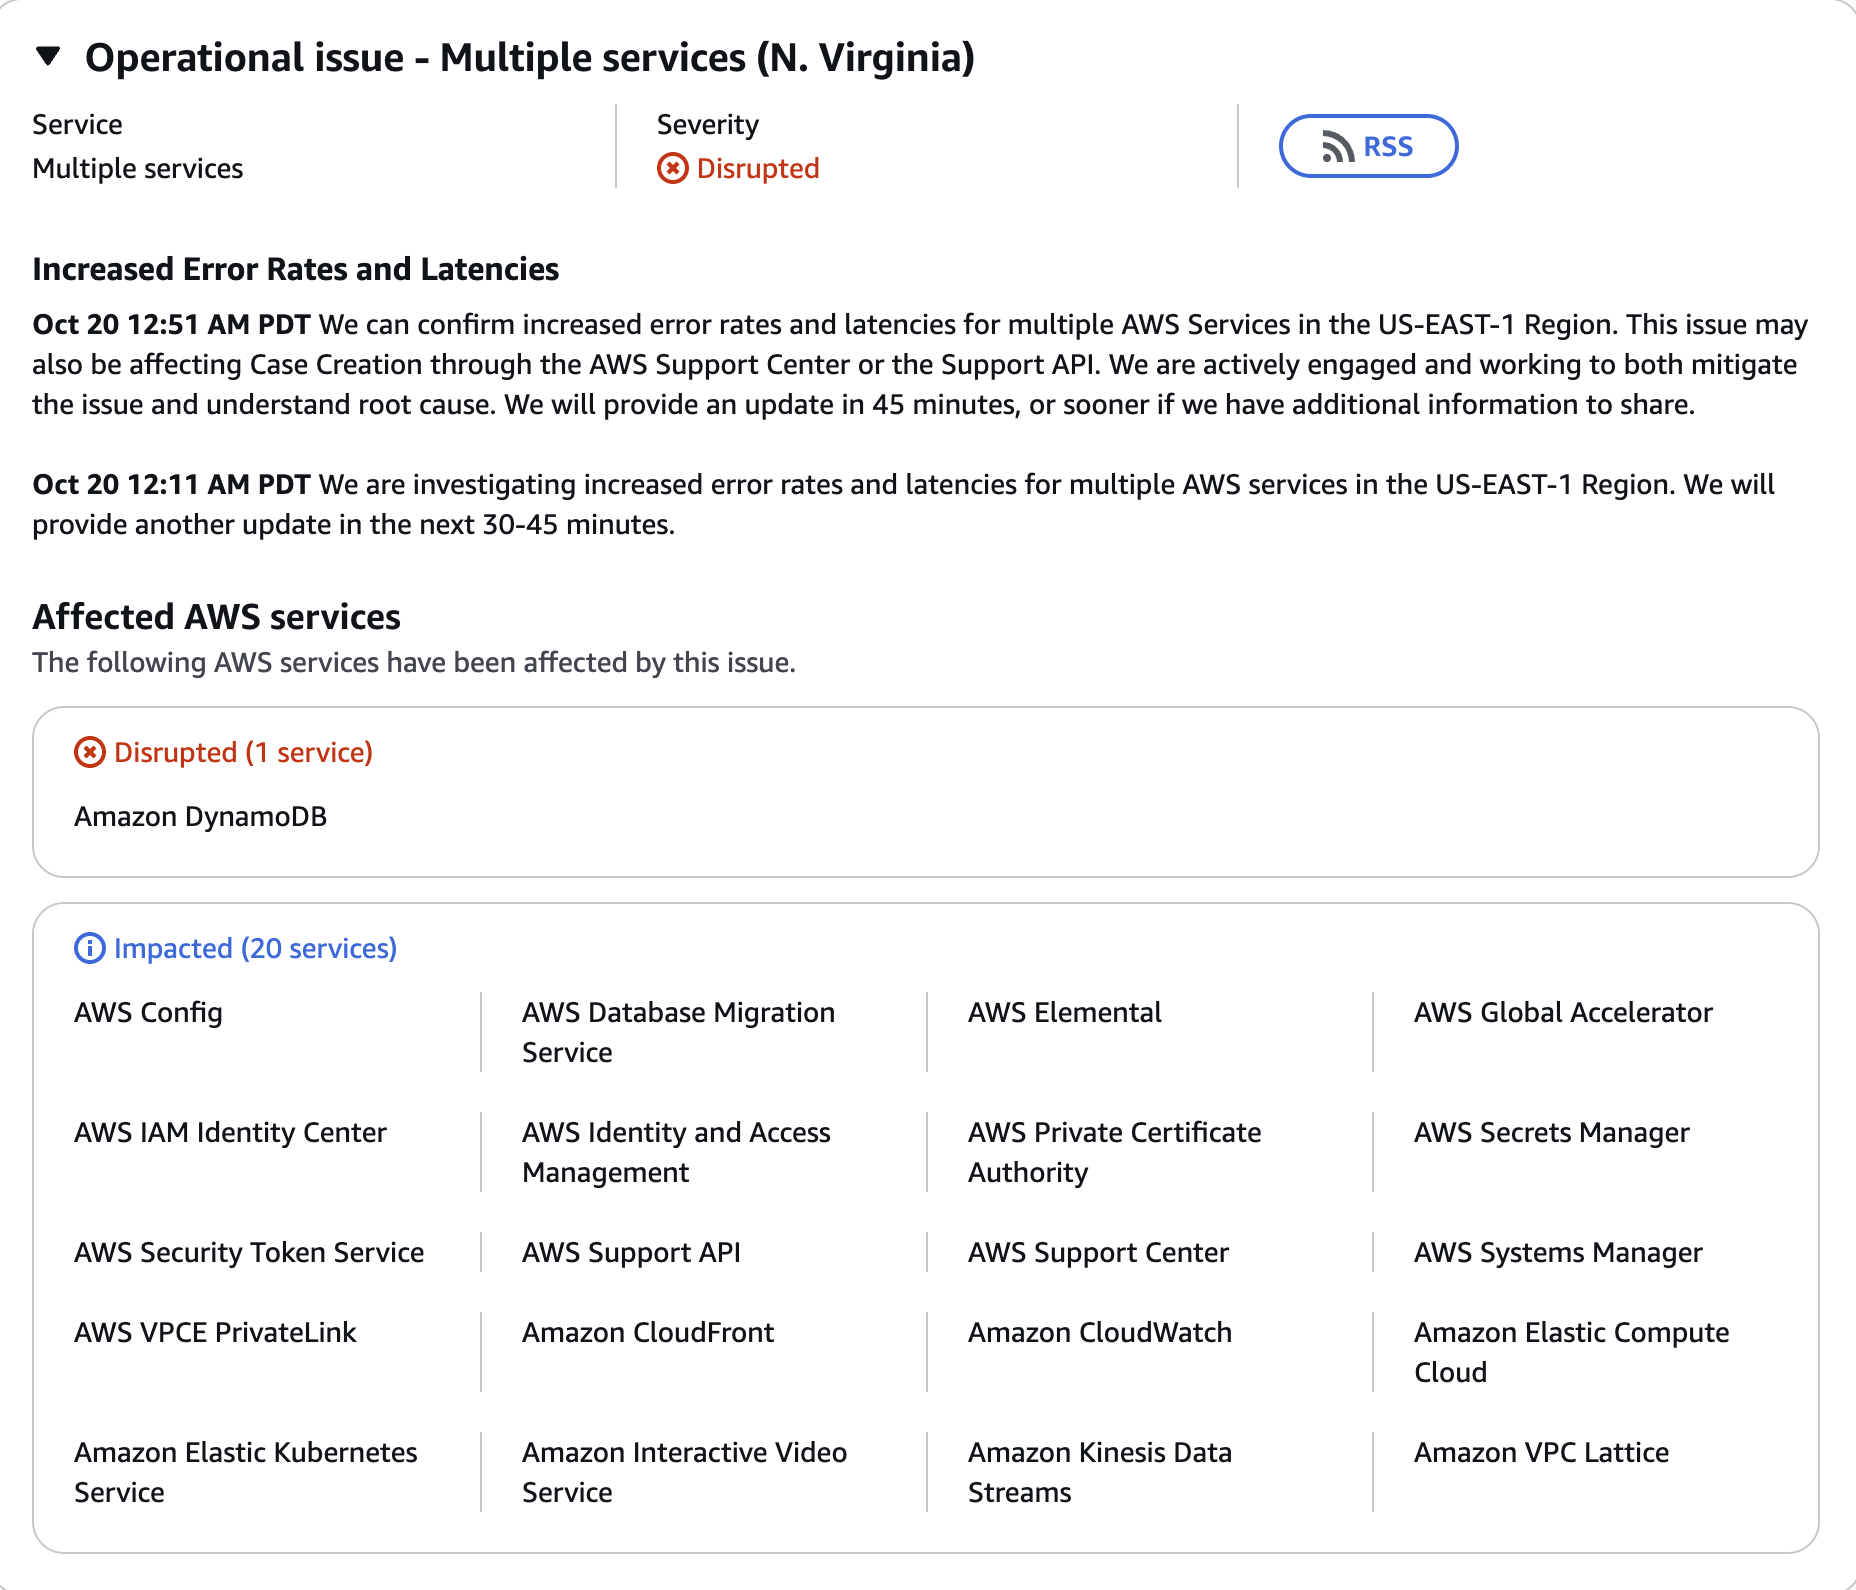The width and height of the screenshot is (1856, 1590).
Task: Select Amazon VPC Lattice entry
Action: [1540, 1453]
